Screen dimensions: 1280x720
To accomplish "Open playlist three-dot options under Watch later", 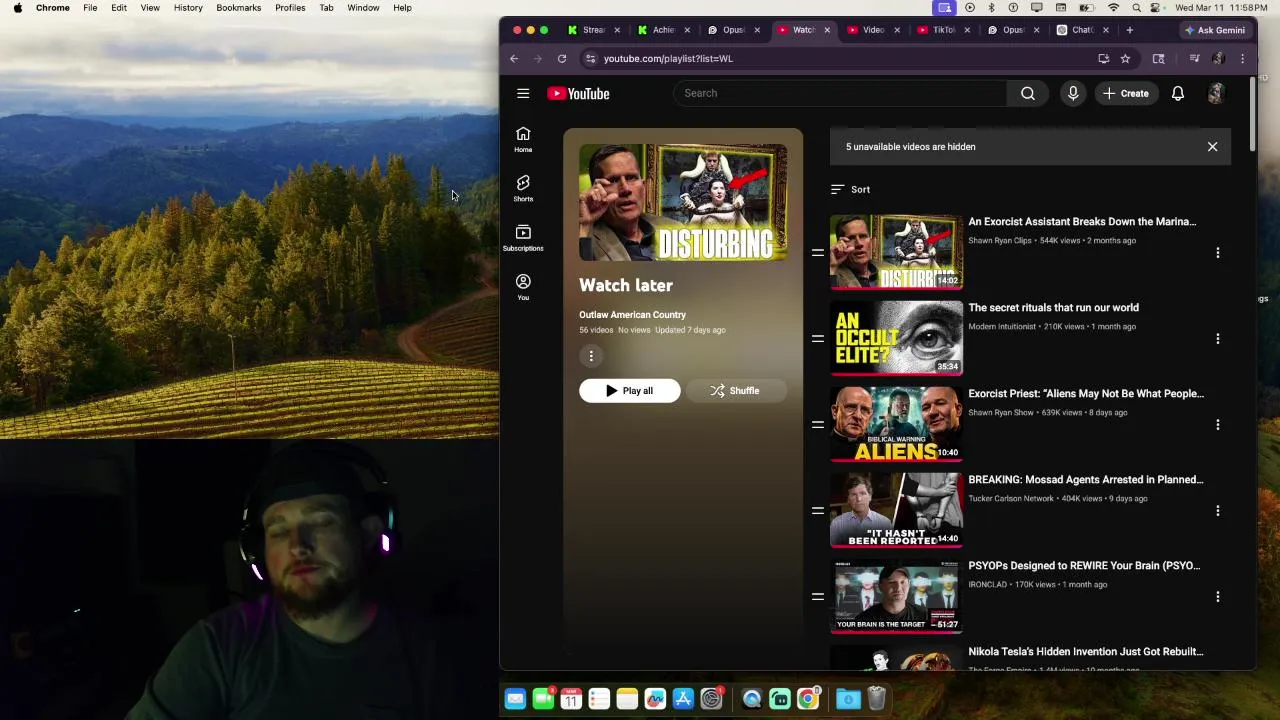I will tap(591, 356).
